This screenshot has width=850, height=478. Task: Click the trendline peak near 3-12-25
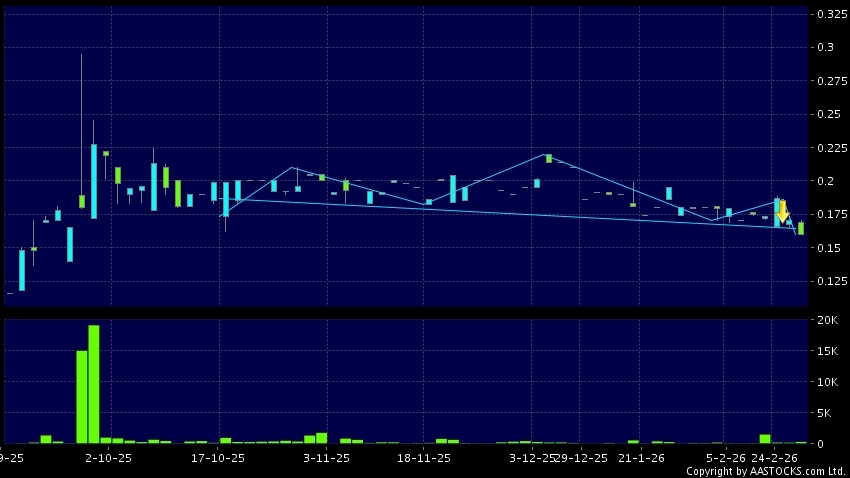click(547, 155)
